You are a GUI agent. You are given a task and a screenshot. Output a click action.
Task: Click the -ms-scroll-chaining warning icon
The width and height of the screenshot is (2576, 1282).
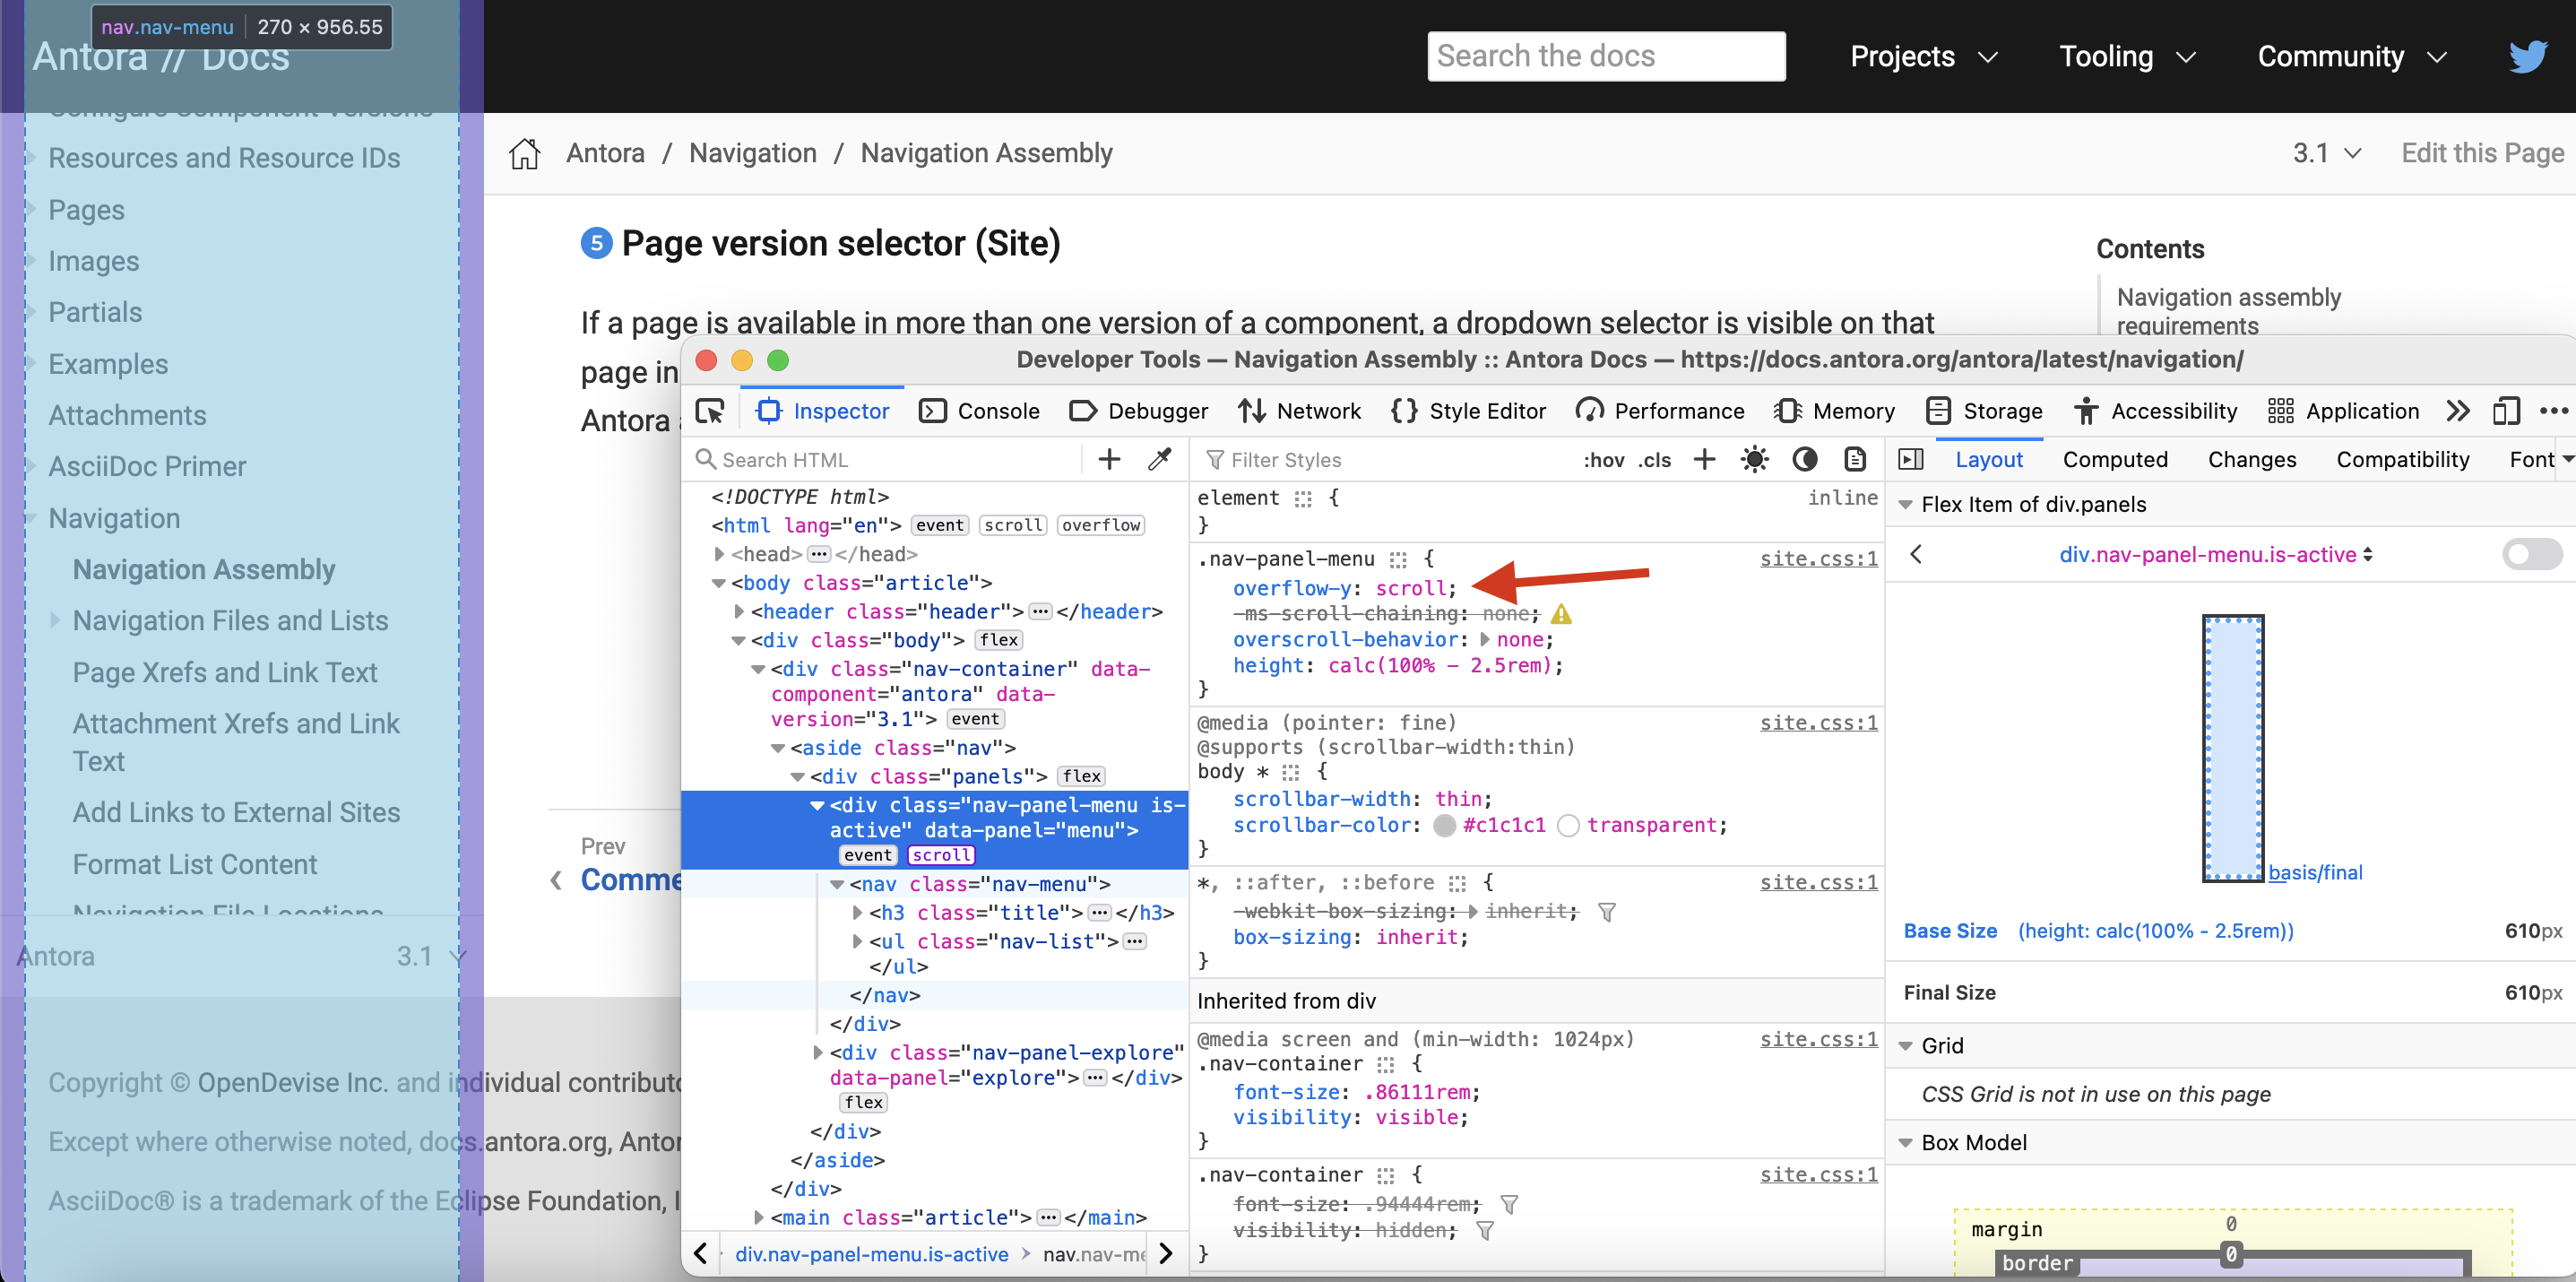point(1561,614)
